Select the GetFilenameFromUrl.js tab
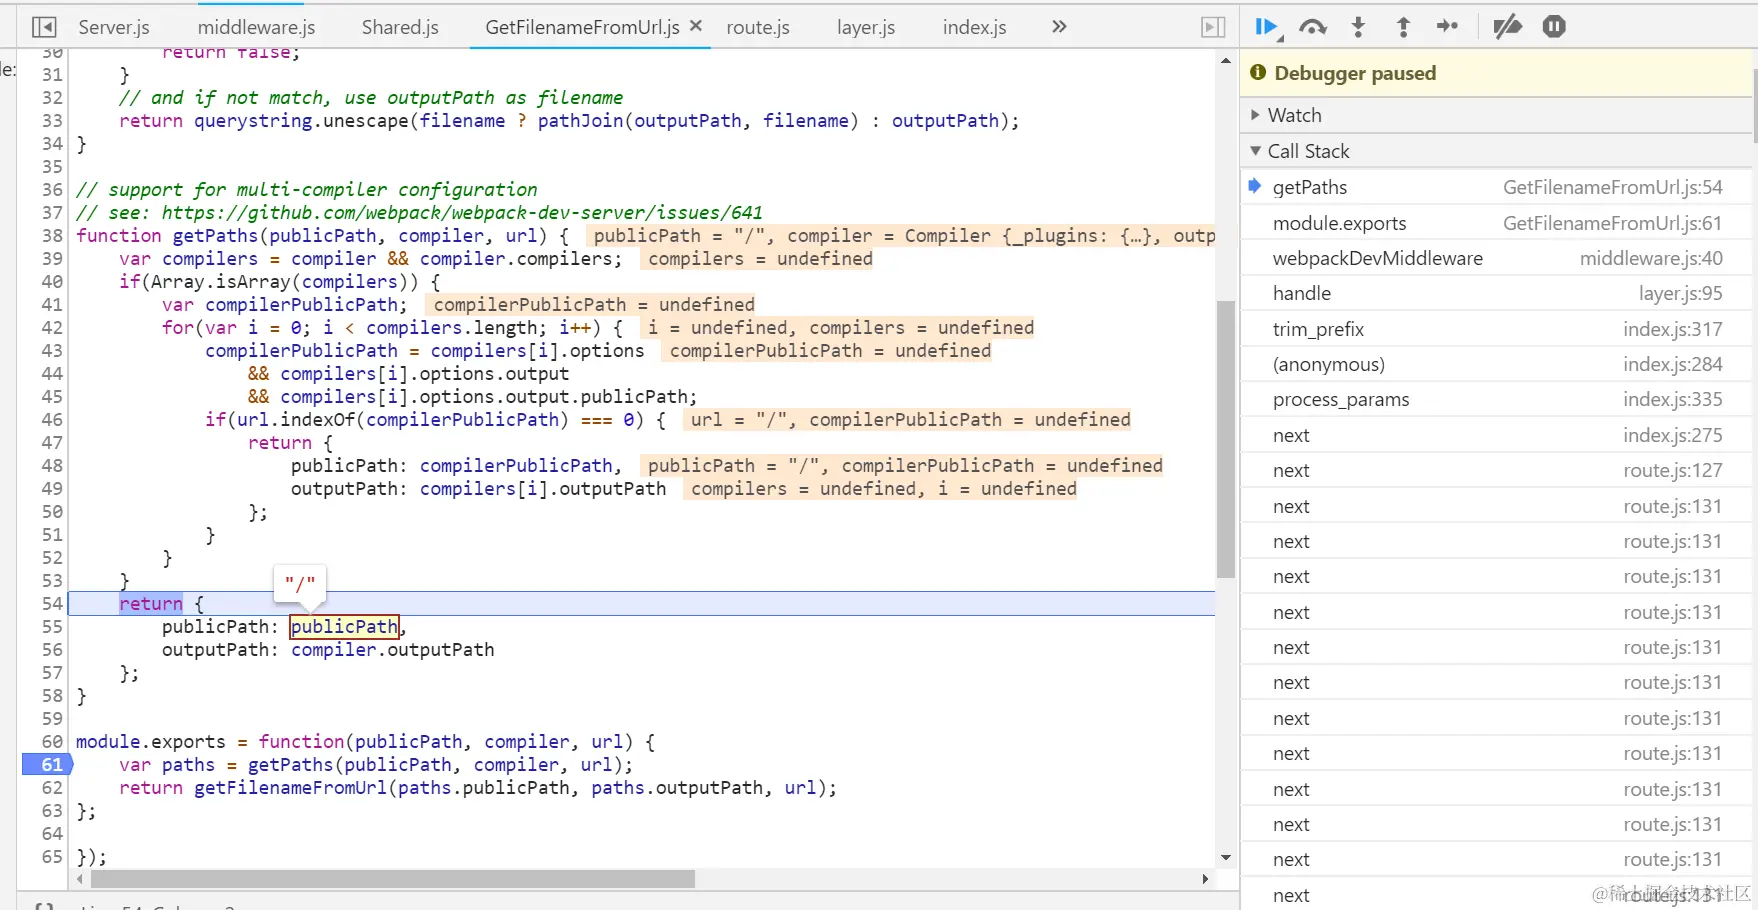1758x910 pixels. click(x=582, y=27)
